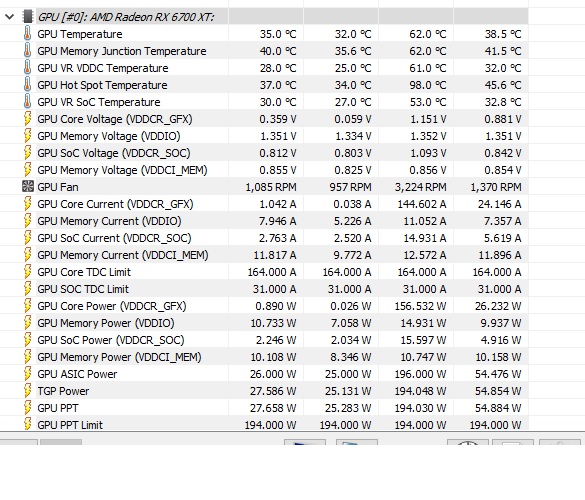Image resolution: width=585 pixels, height=500 pixels.
Task: Click the 3,224 RPM fan maximum value
Action: 421,187
